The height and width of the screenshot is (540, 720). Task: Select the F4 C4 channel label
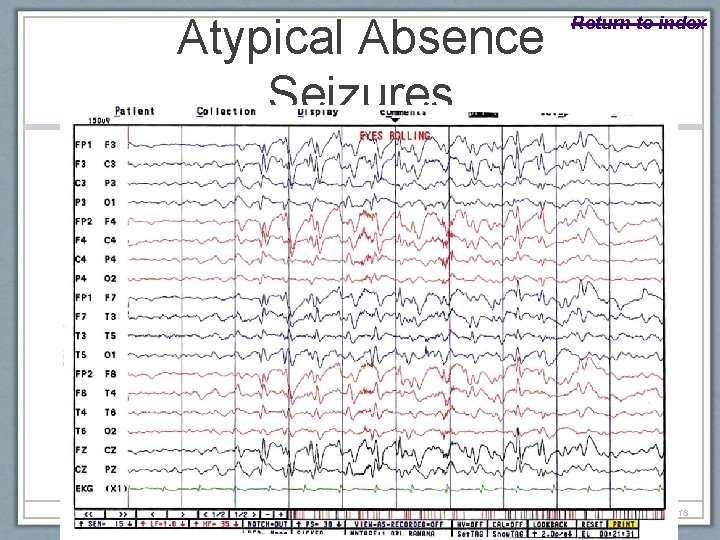coord(96,240)
